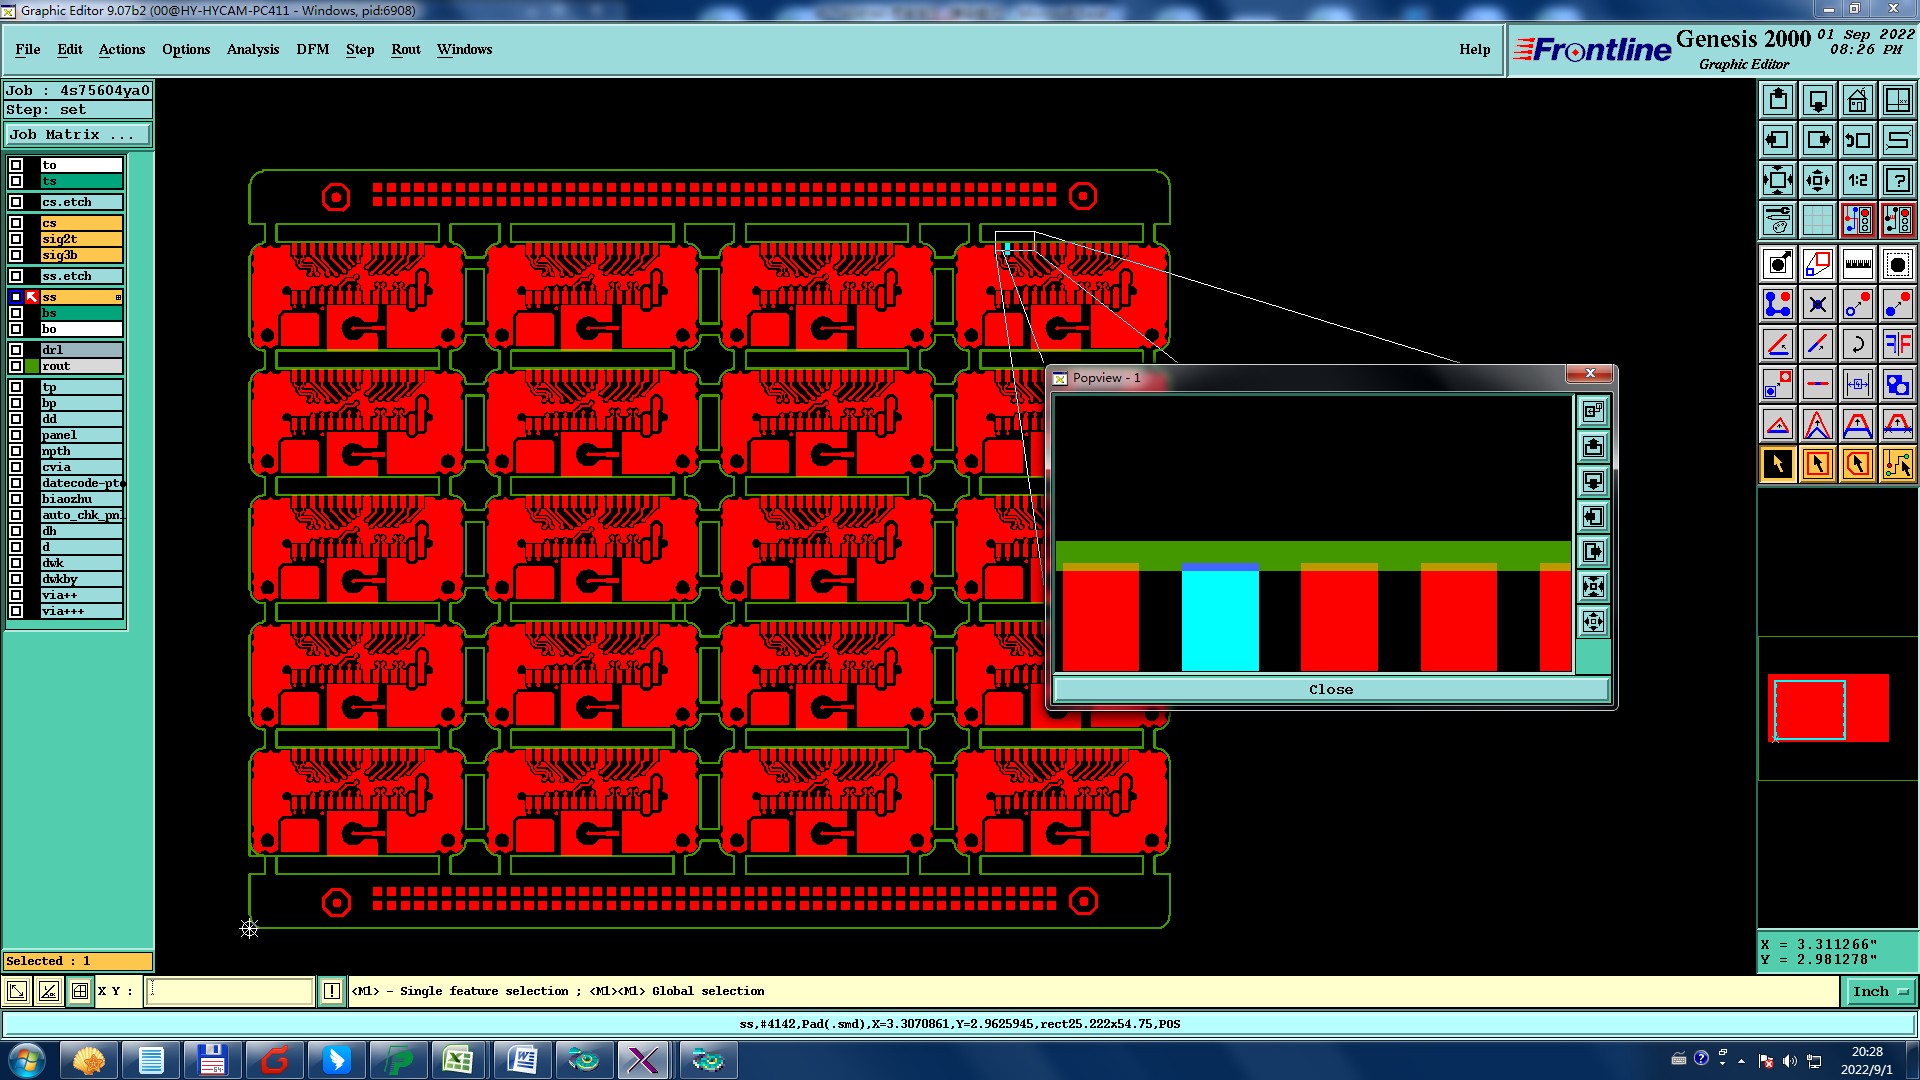Enable display checkbox for panel layer
The width and height of the screenshot is (1920, 1080).
pyautogui.click(x=16, y=435)
